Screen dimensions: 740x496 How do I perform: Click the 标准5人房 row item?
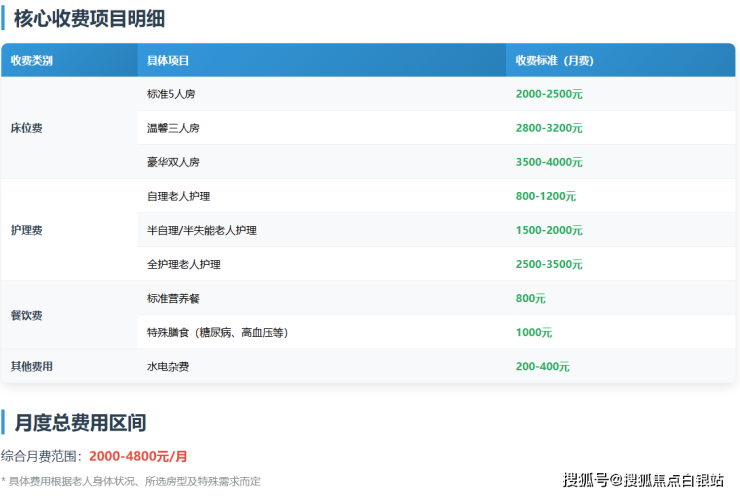coord(173,94)
